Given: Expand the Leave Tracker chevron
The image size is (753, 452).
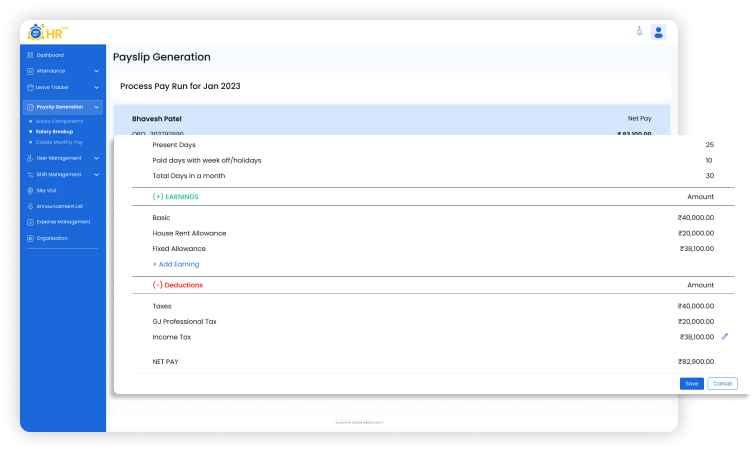Looking at the screenshot, I should pos(96,88).
